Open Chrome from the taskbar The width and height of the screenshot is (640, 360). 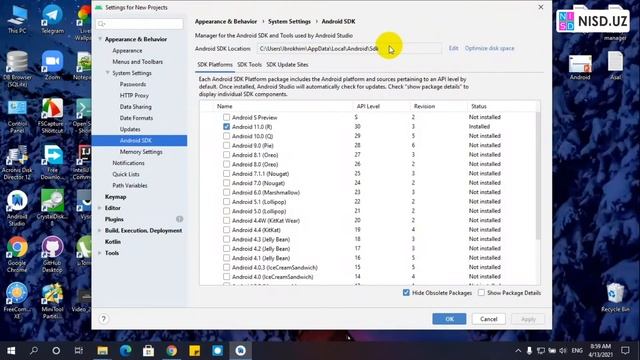[171, 351]
